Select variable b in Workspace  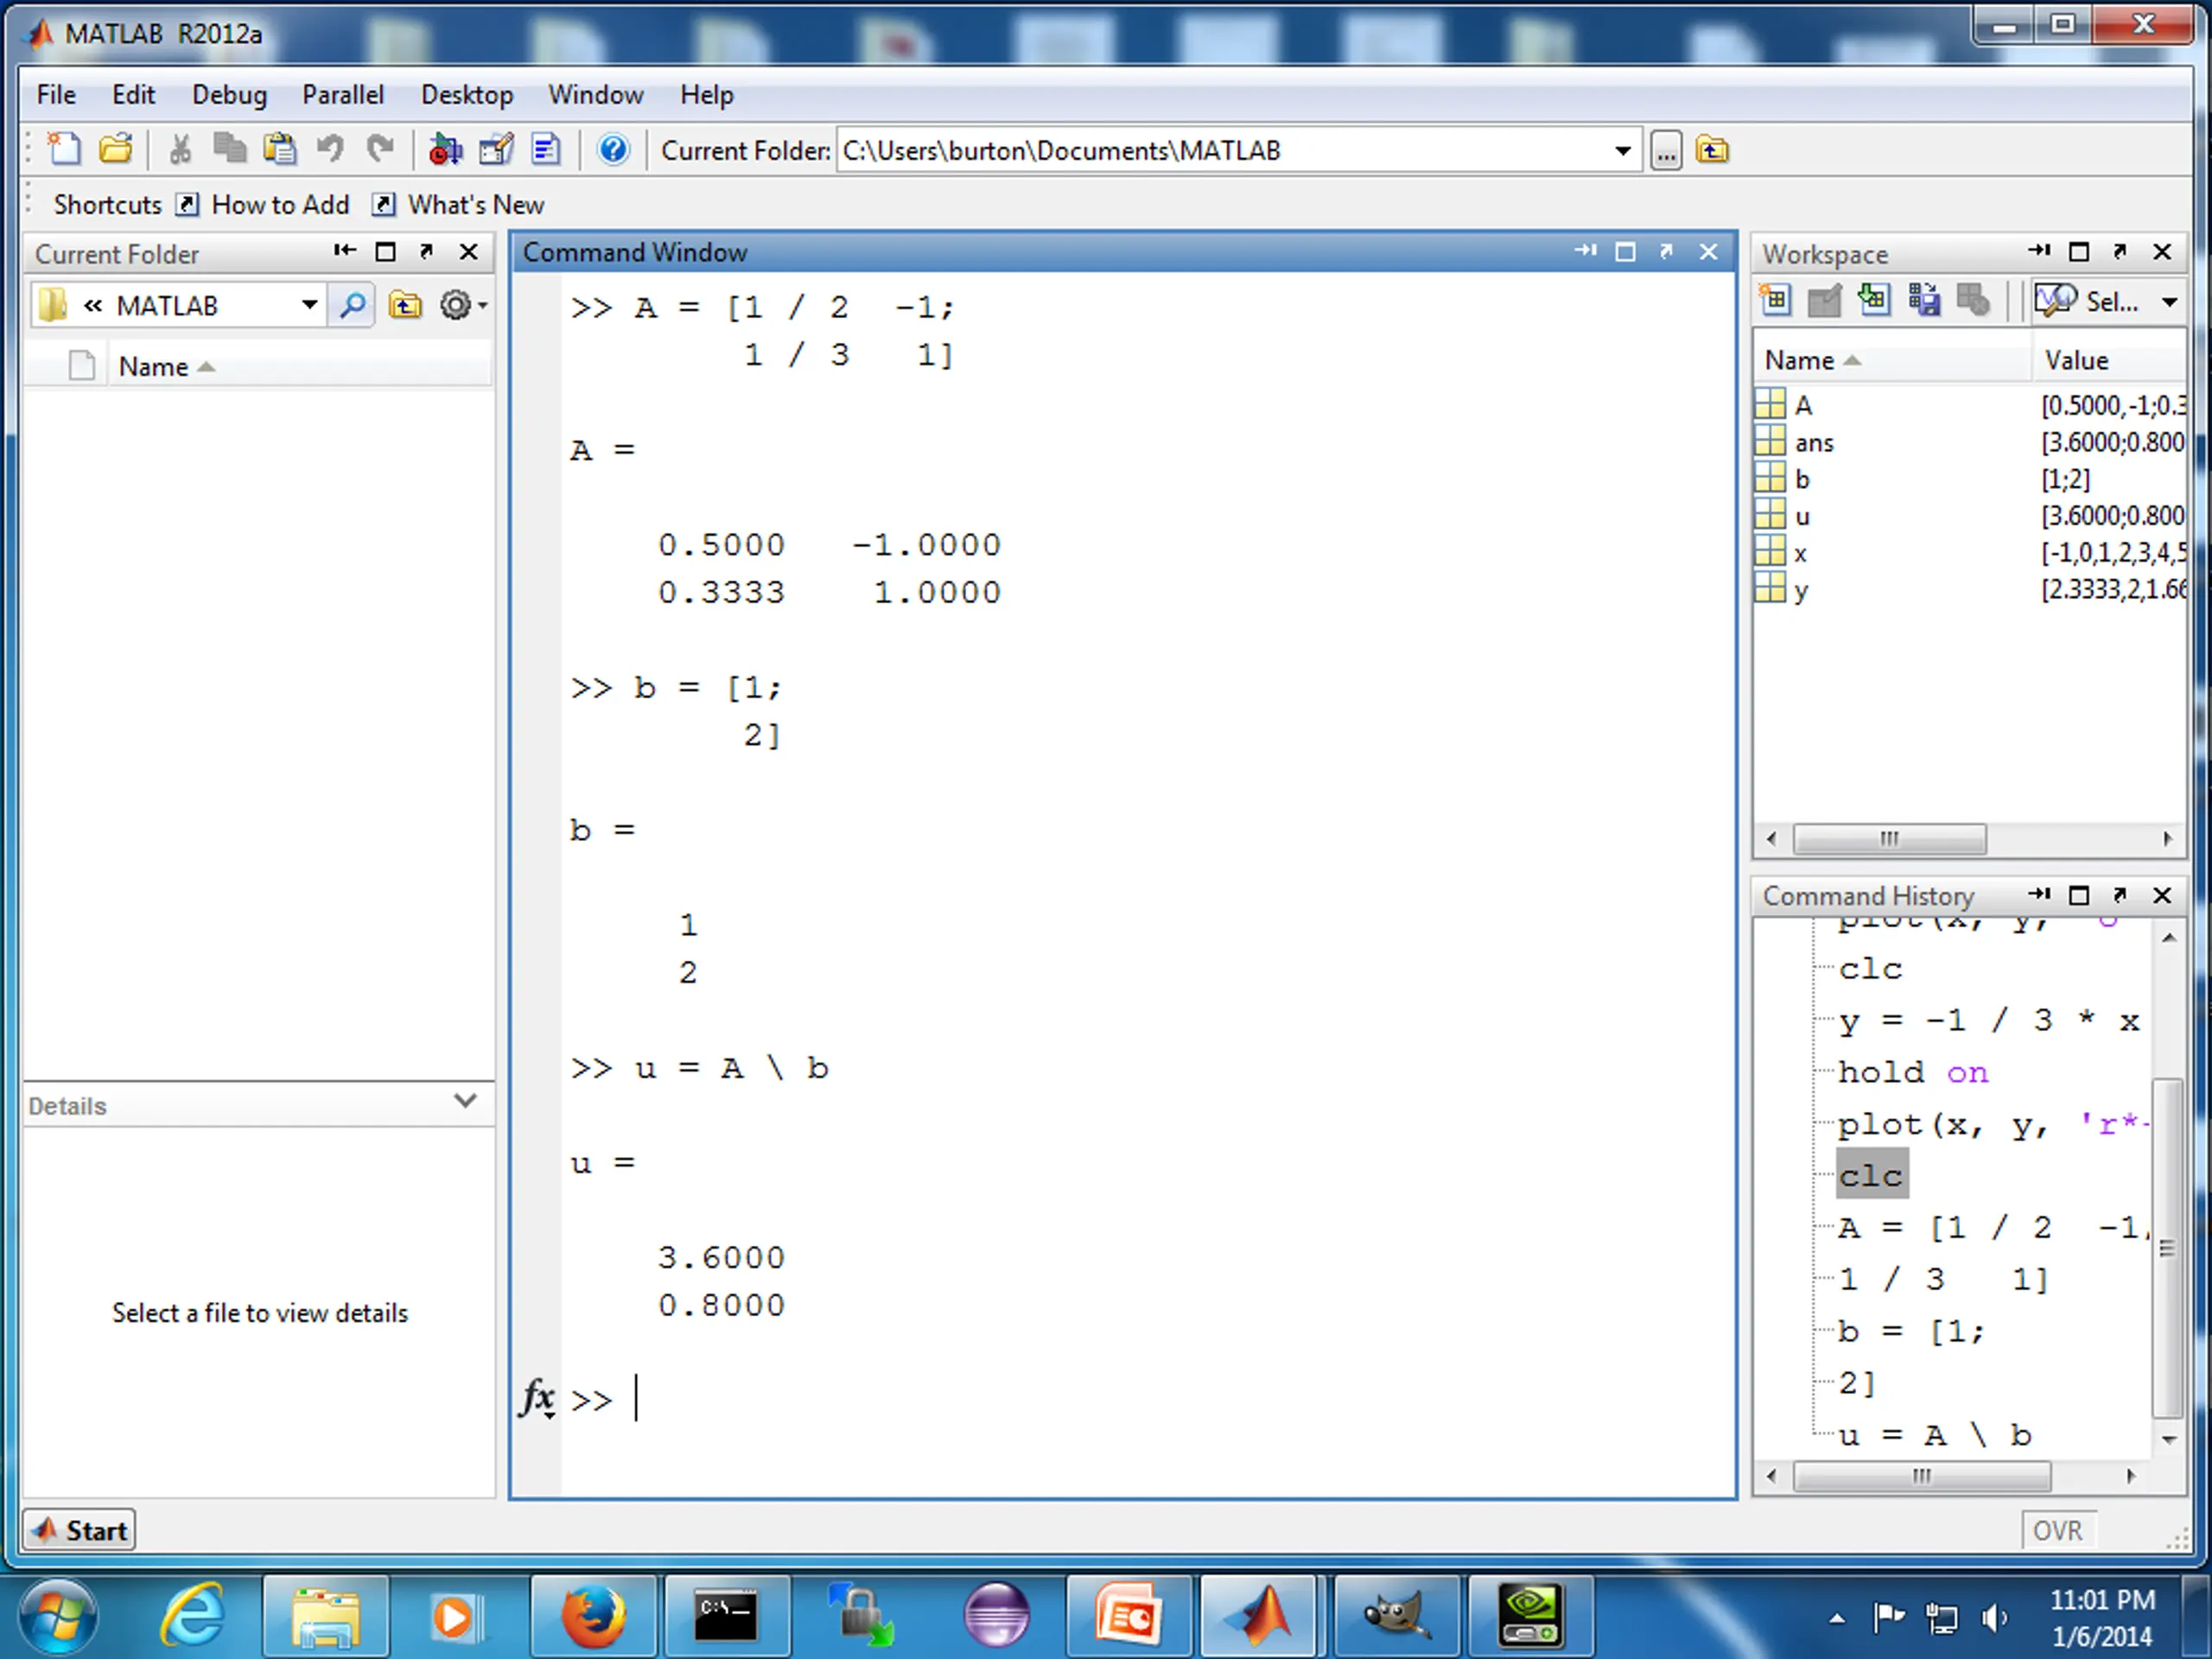(1970, 479)
